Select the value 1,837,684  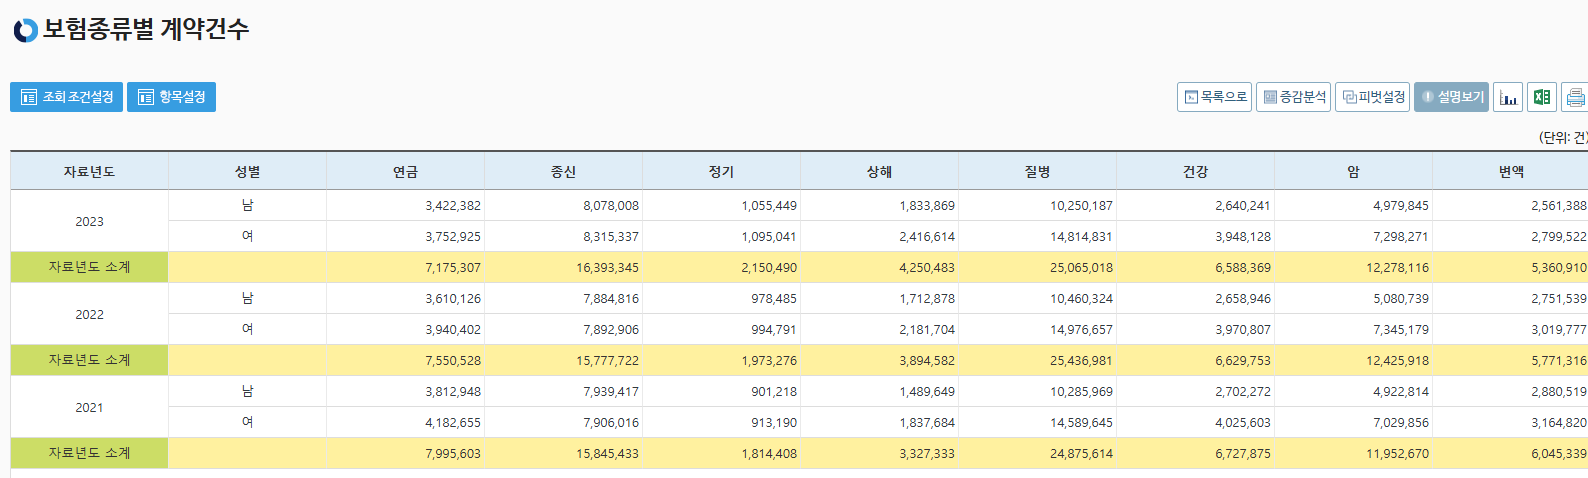[x=927, y=423]
